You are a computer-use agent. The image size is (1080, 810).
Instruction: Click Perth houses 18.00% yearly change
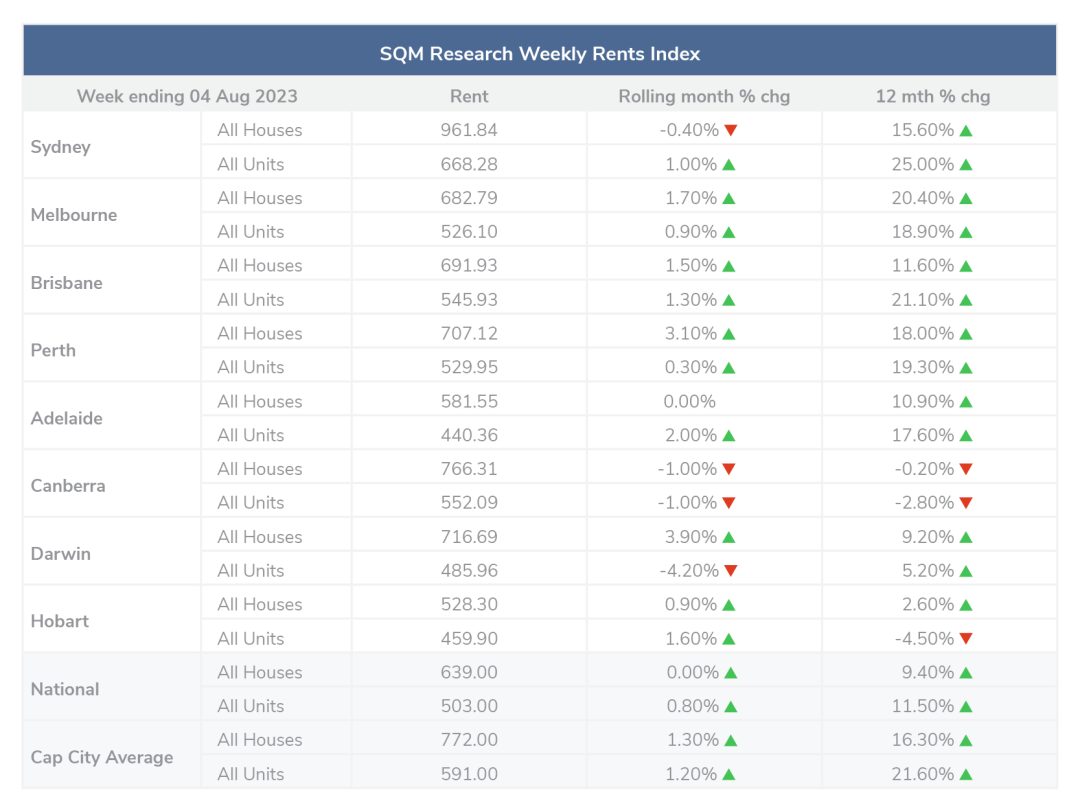(x=923, y=333)
